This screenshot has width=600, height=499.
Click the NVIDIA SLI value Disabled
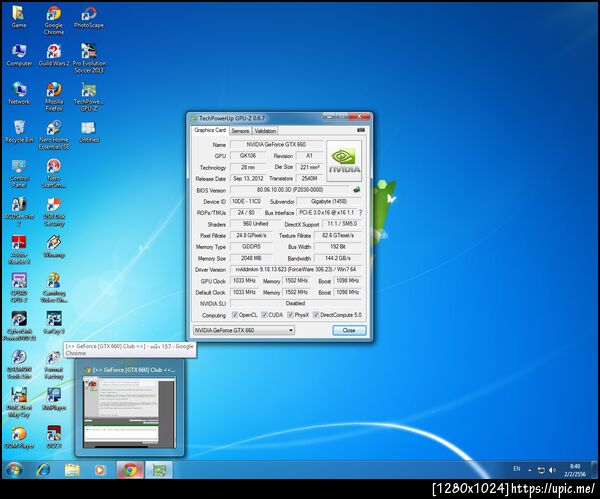coord(296,303)
